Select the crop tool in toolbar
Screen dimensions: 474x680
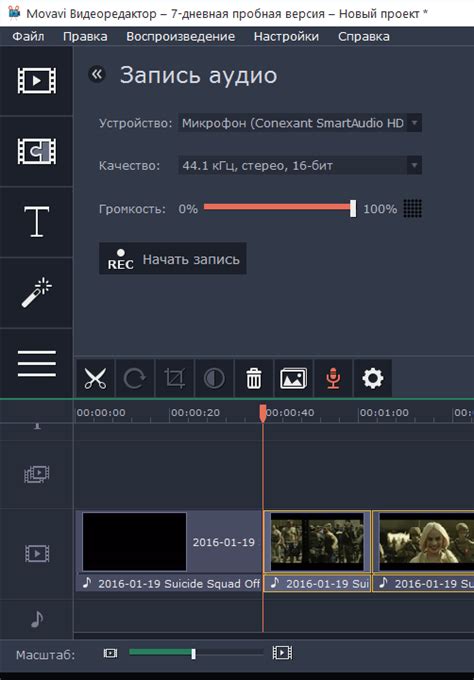(x=174, y=378)
